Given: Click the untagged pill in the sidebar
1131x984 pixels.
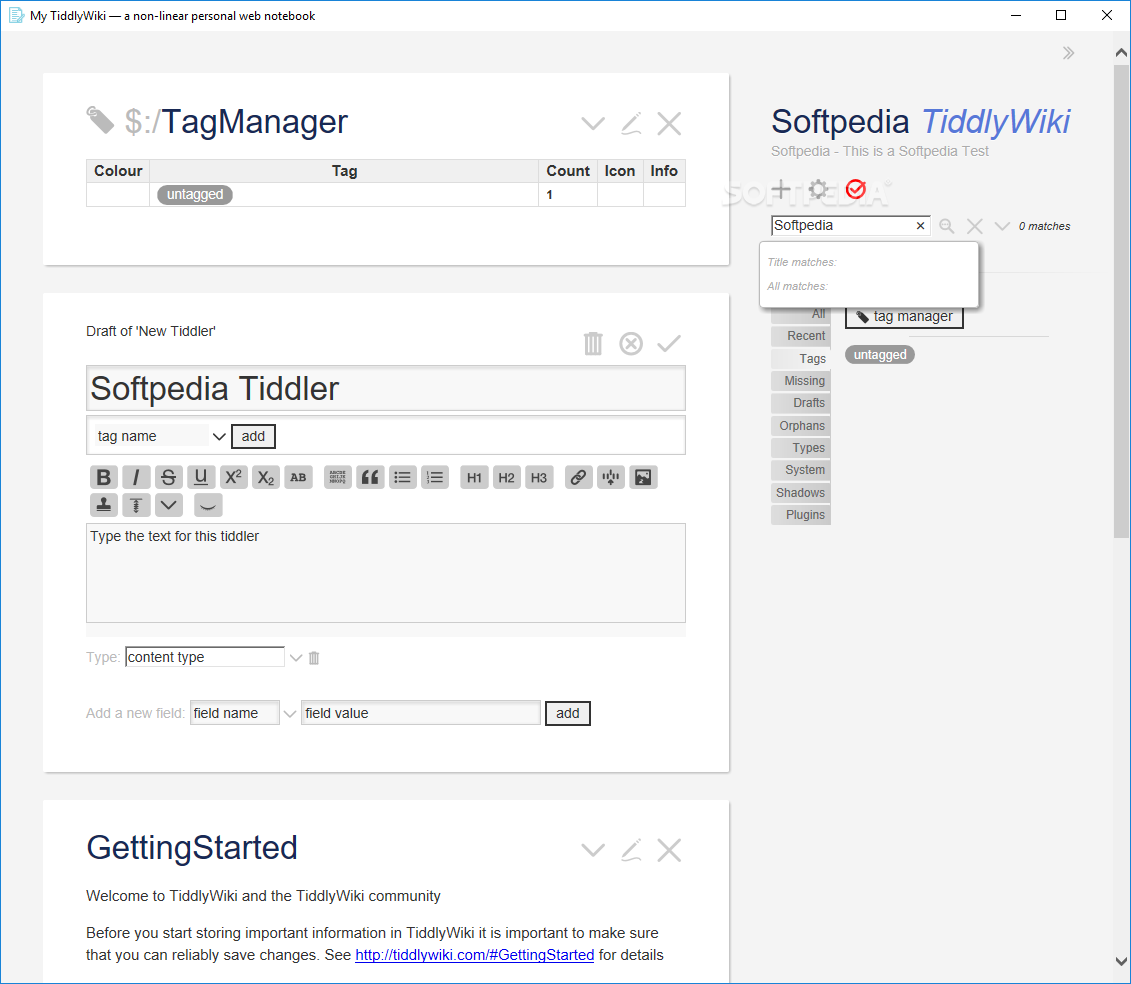Looking at the screenshot, I should 880,355.
